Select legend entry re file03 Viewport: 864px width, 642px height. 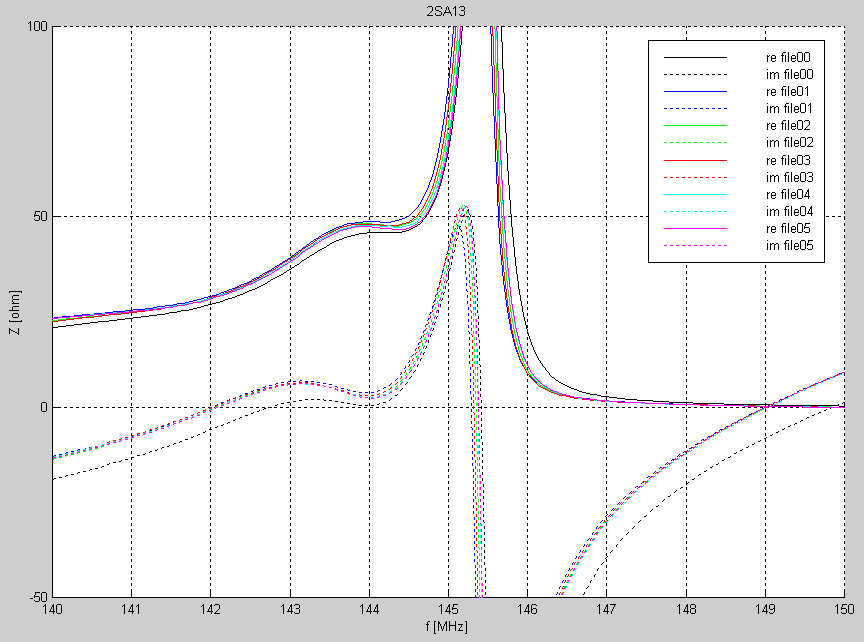(x=788, y=160)
